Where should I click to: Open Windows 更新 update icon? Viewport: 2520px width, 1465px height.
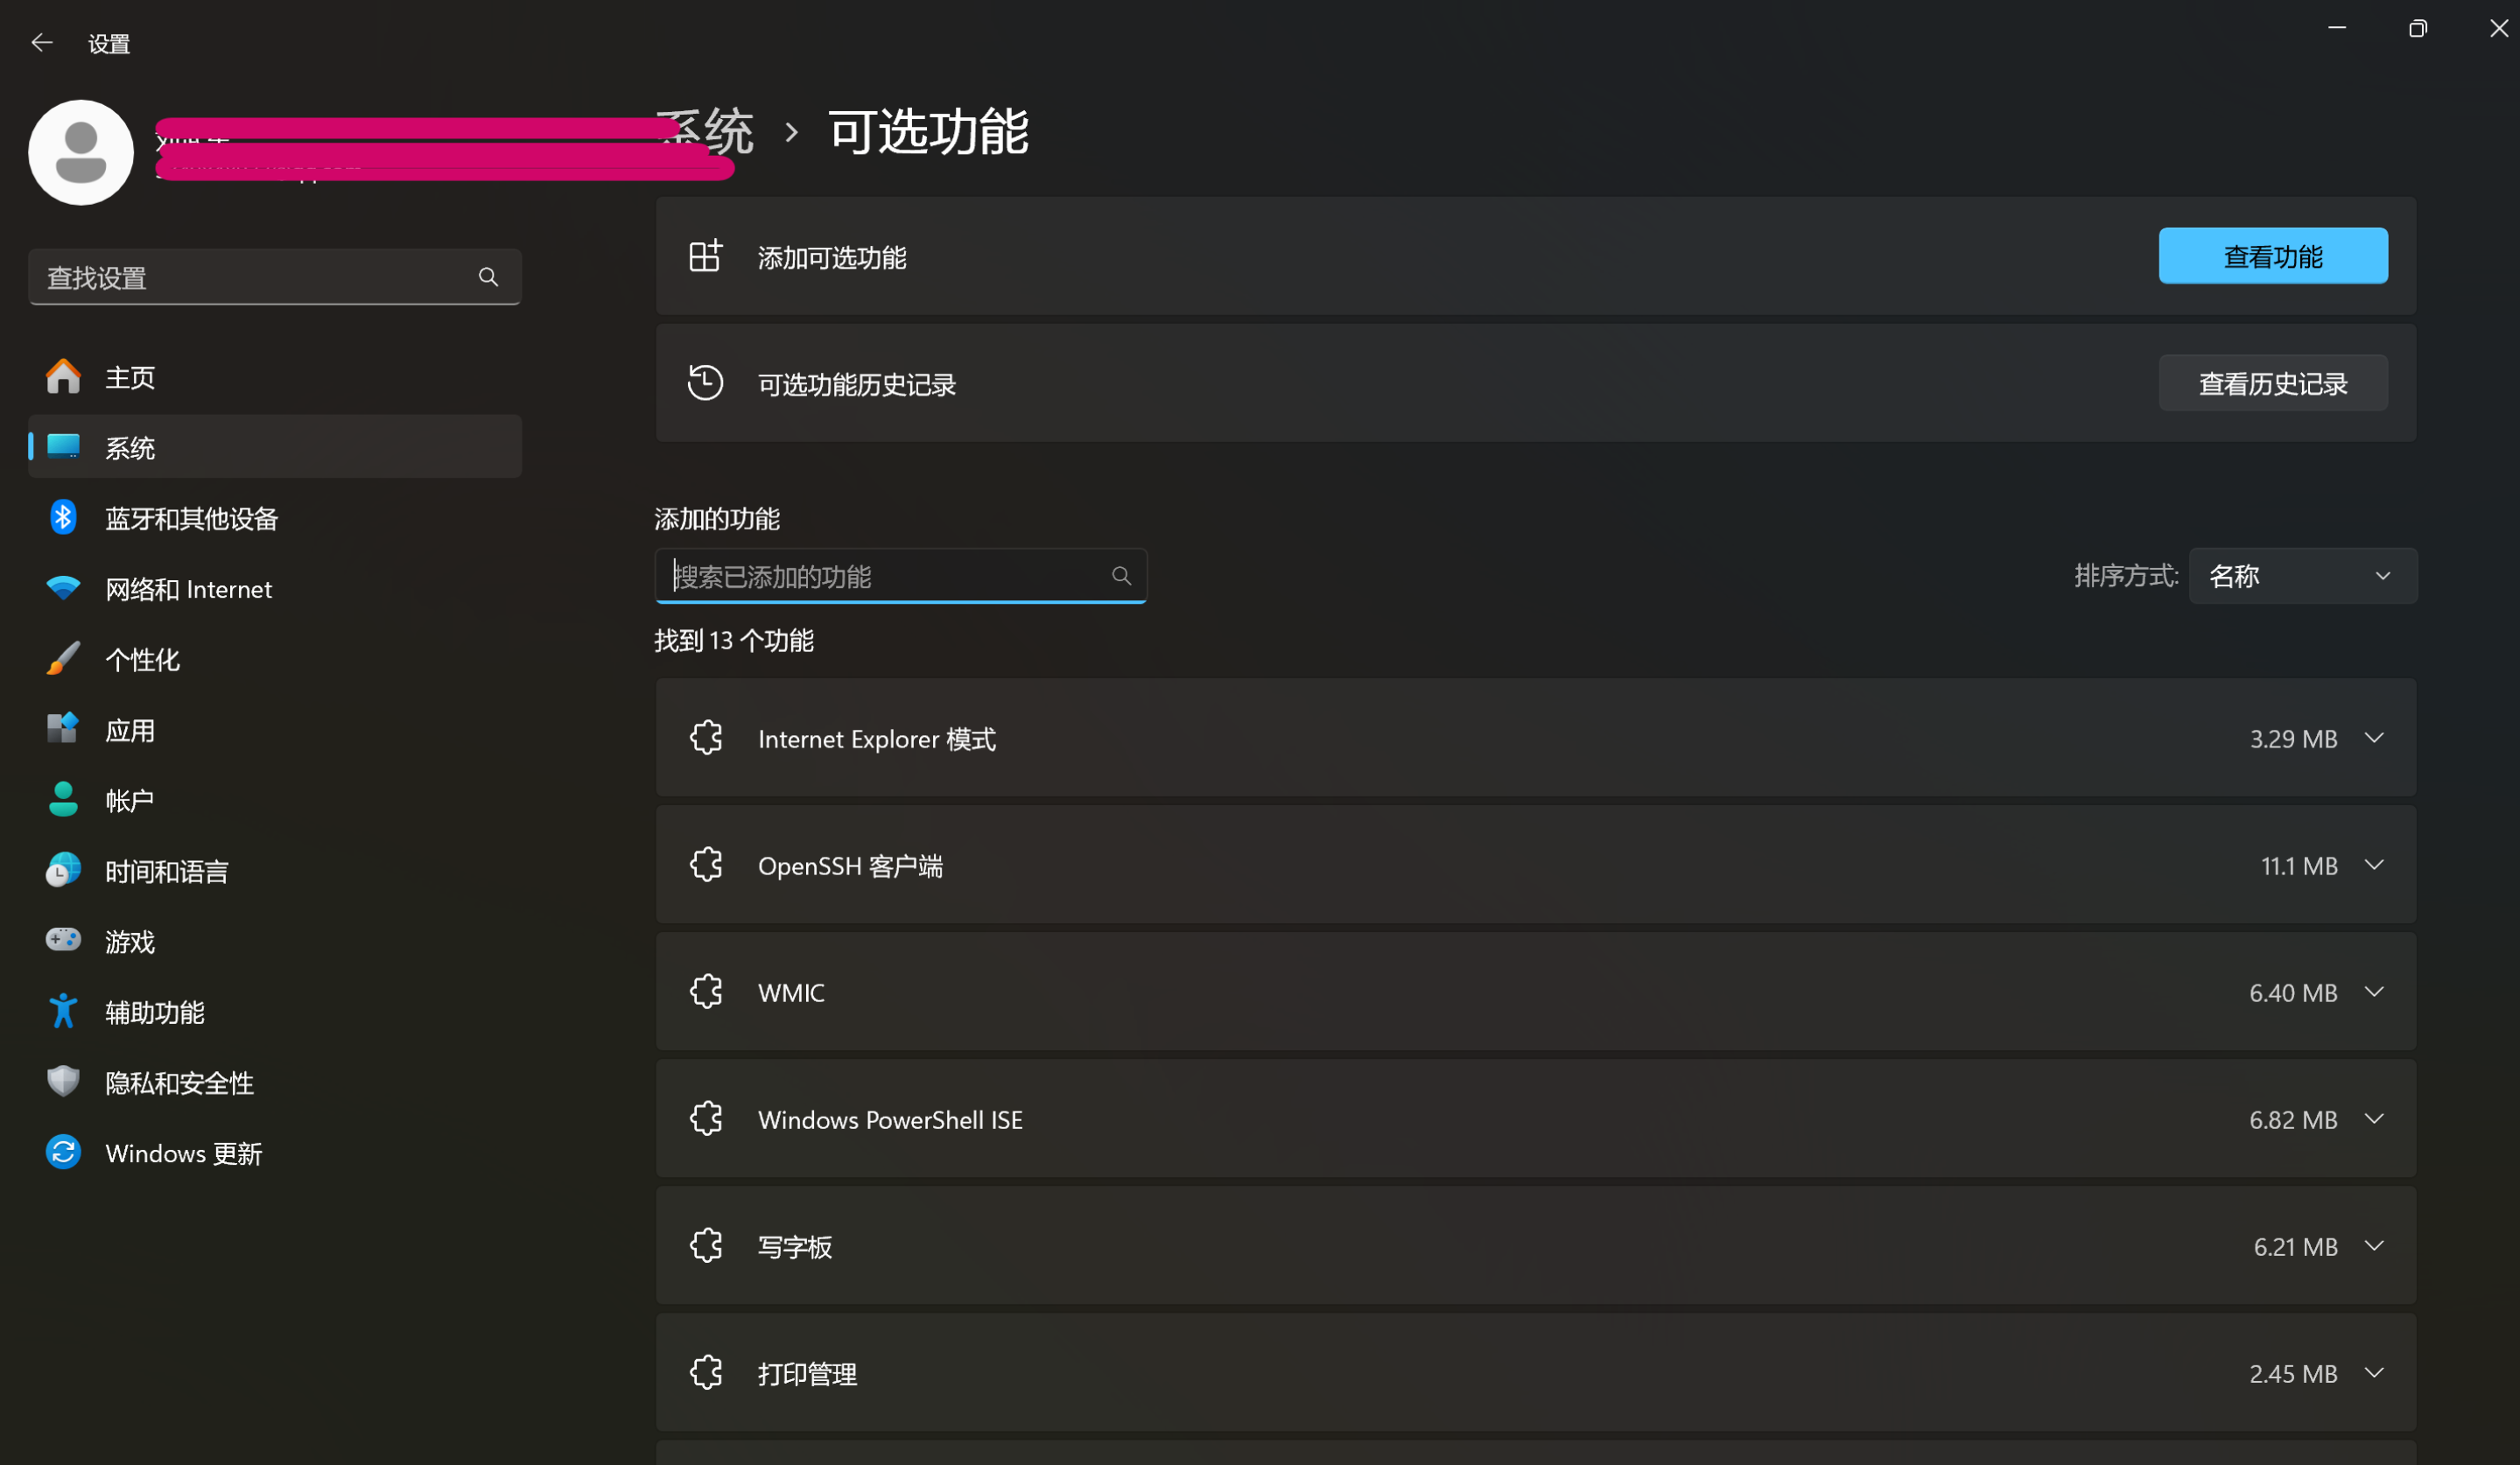(x=62, y=1152)
